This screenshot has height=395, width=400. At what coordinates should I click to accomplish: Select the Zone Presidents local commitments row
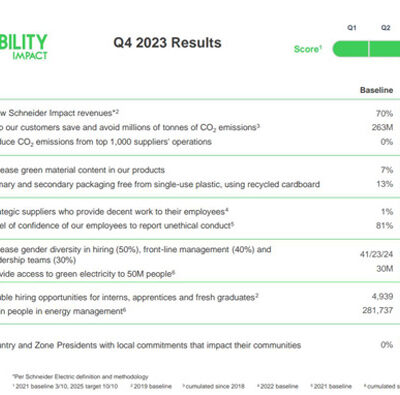(200, 345)
